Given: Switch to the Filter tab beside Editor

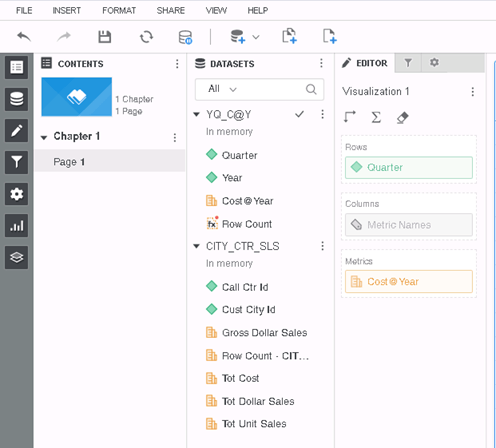Looking at the screenshot, I should tap(408, 63).
